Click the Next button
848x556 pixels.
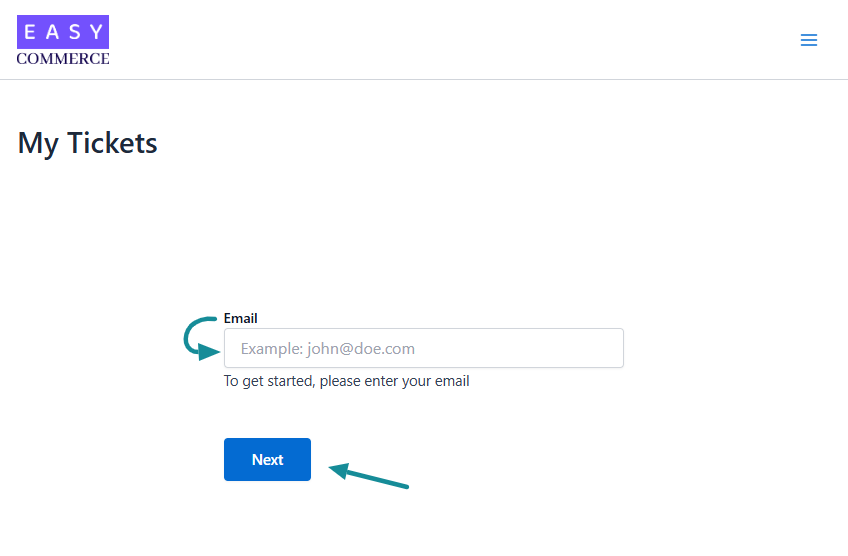click(267, 459)
